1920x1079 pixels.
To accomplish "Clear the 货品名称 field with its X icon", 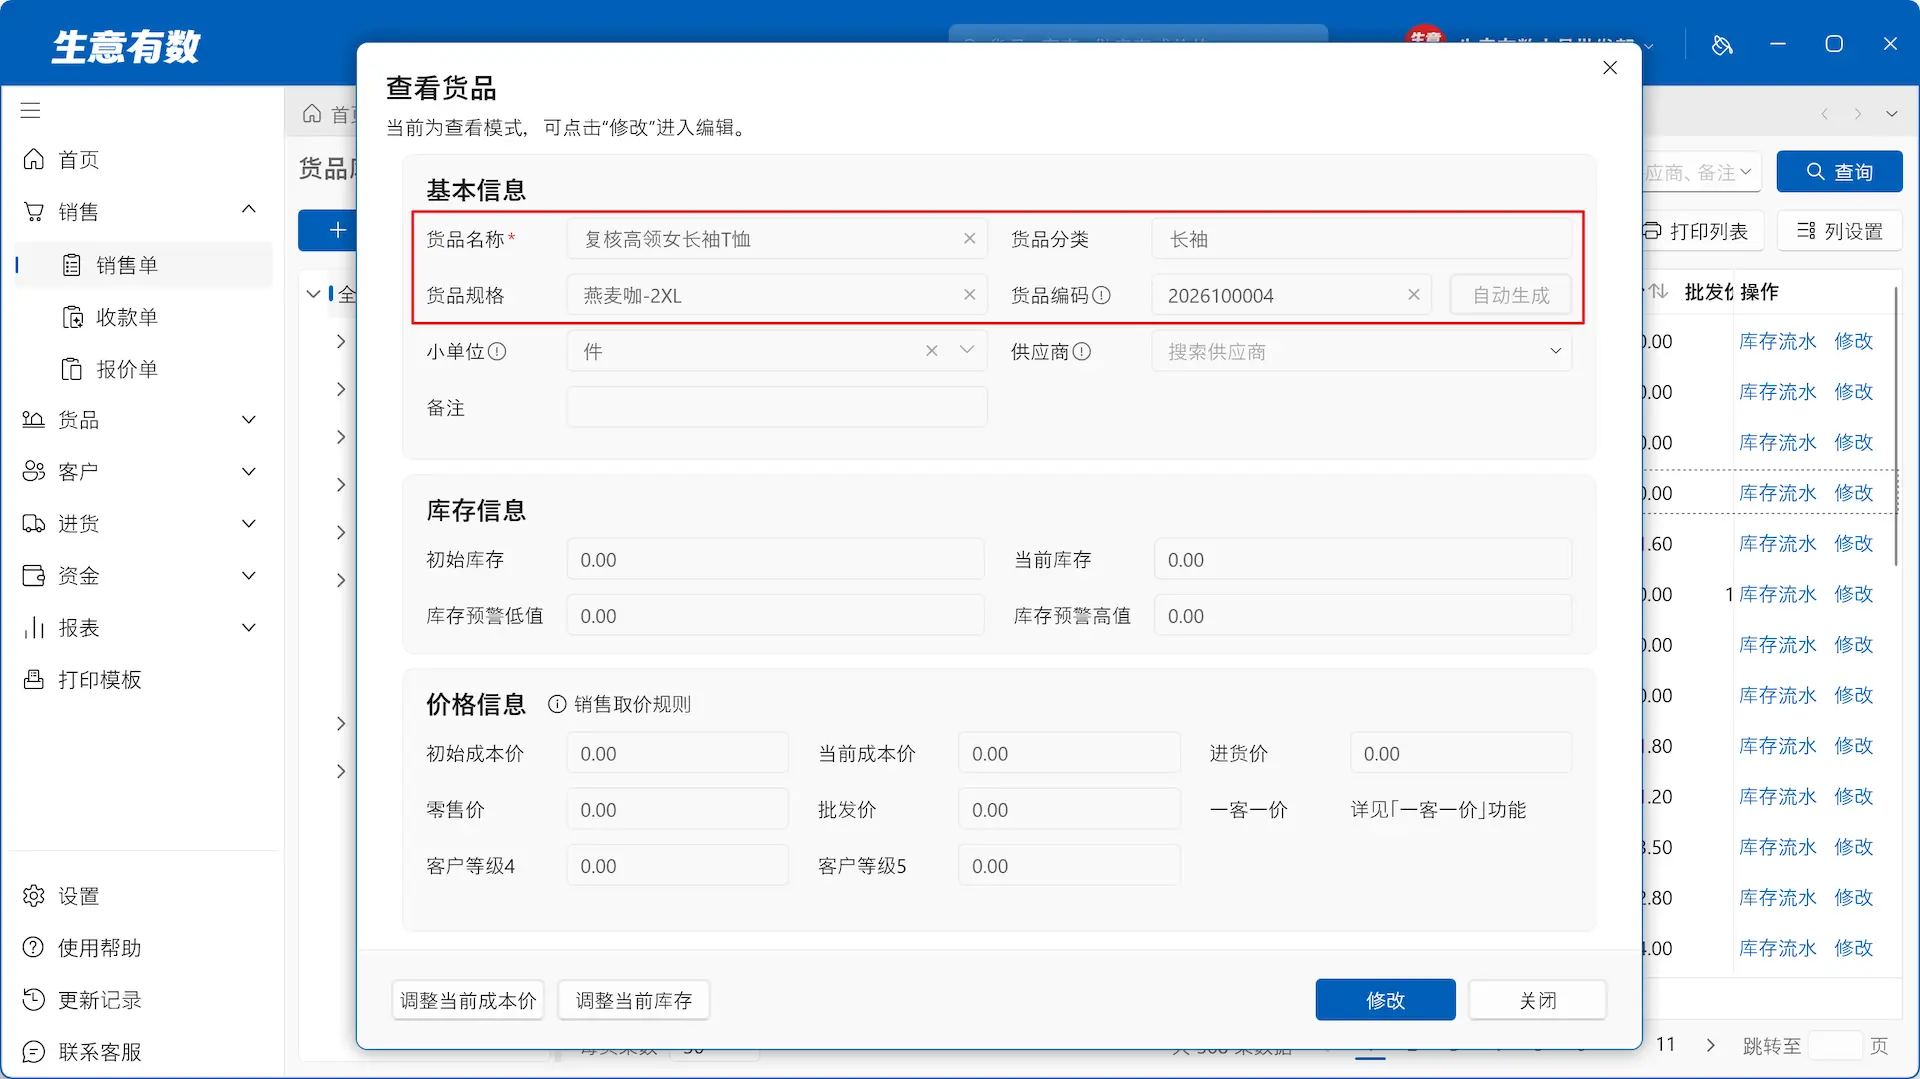I will pyautogui.click(x=969, y=239).
